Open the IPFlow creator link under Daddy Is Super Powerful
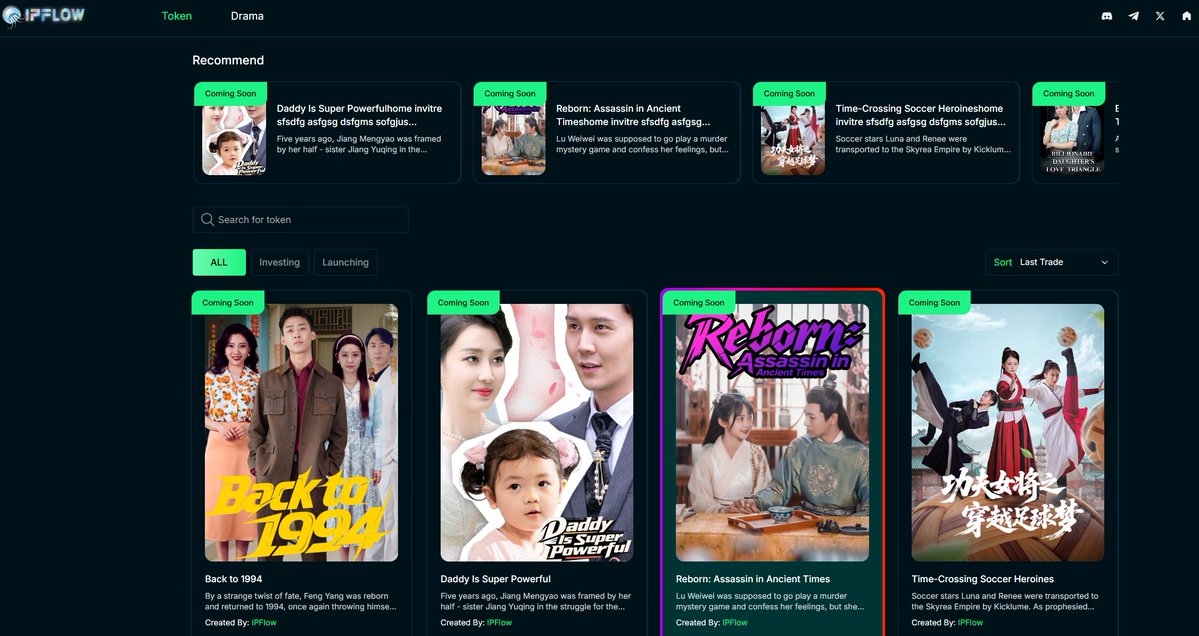 tap(499, 622)
